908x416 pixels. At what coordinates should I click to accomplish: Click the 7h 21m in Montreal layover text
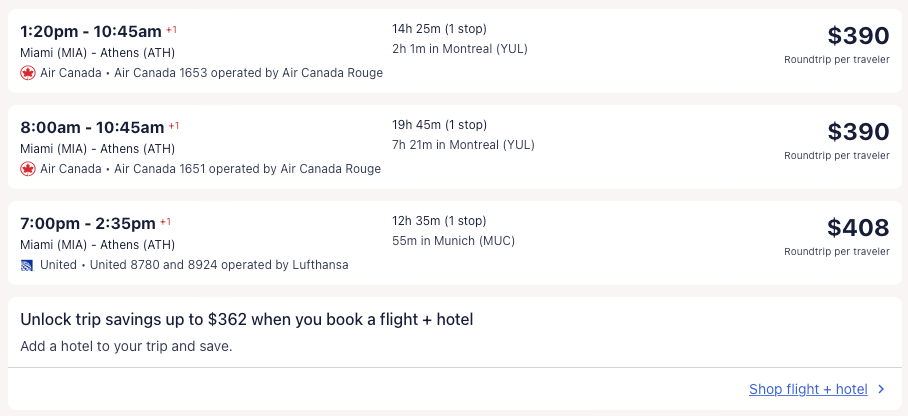pyautogui.click(x=463, y=145)
